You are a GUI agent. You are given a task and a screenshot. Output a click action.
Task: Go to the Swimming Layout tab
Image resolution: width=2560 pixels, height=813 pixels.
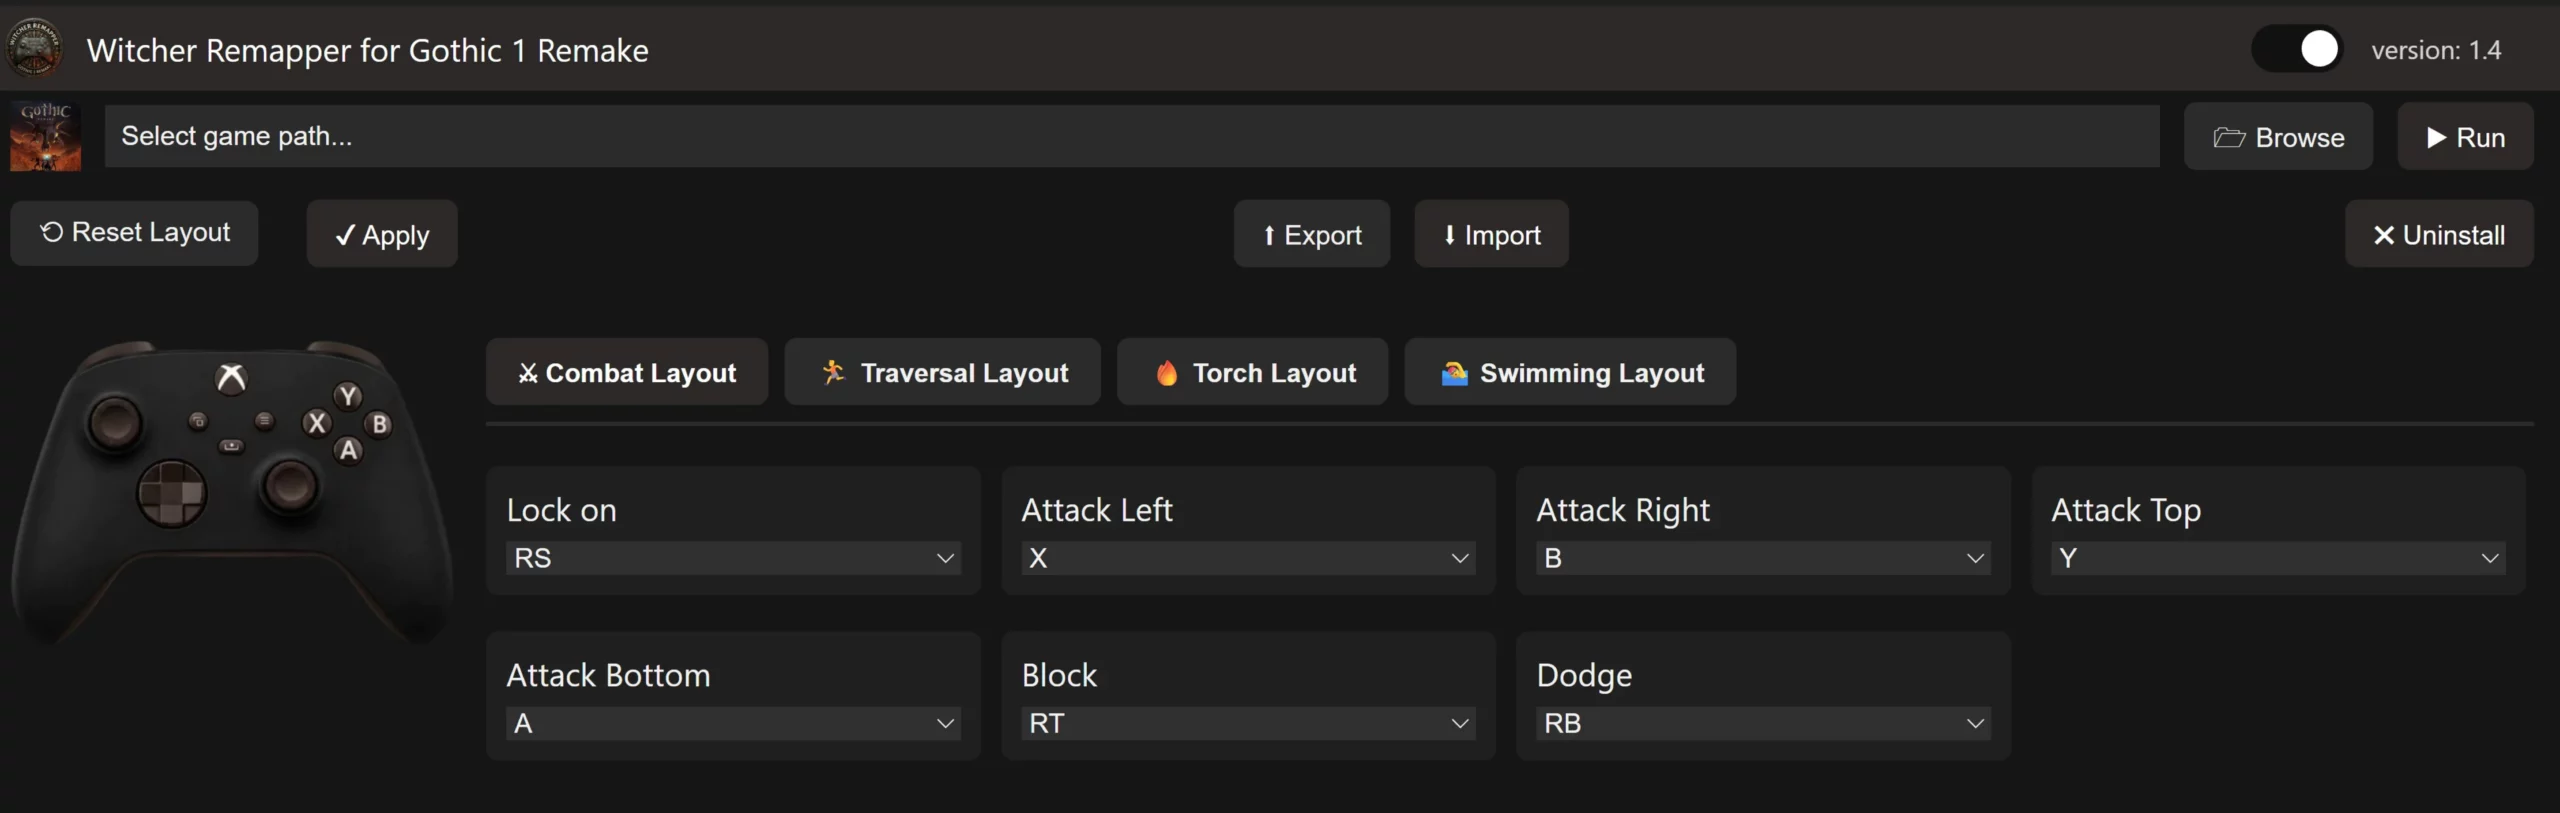click(x=1570, y=372)
